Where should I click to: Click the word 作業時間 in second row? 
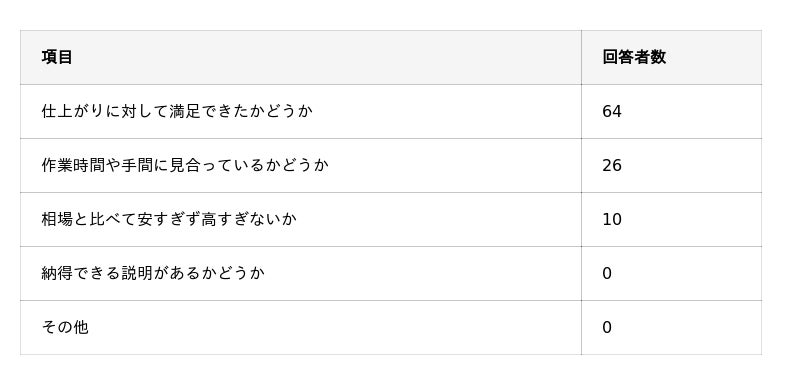pos(73,165)
